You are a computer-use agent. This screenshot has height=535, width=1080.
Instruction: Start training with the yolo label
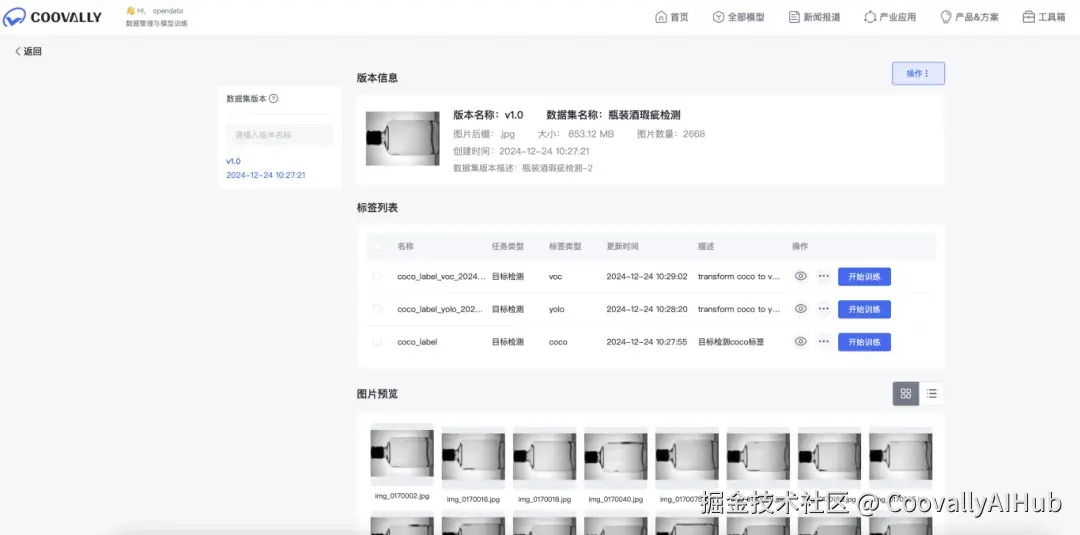(x=864, y=309)
